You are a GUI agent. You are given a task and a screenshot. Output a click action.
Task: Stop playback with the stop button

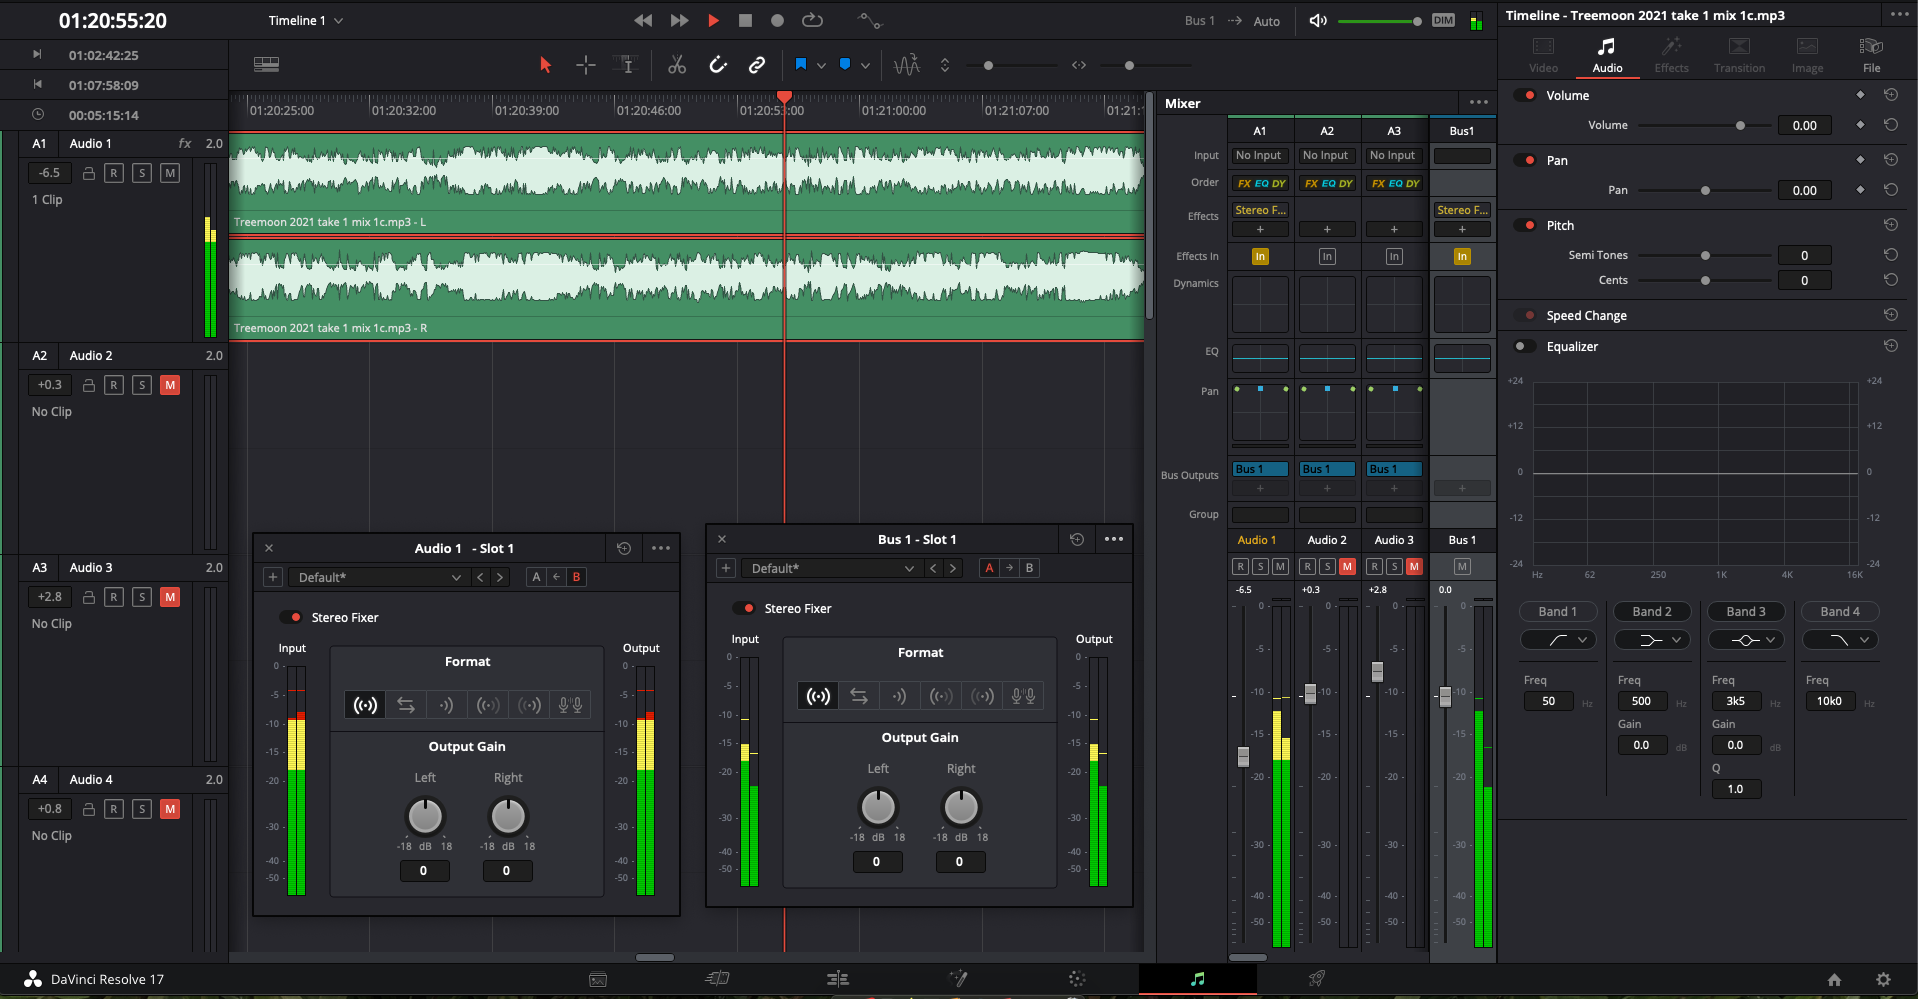745,20
